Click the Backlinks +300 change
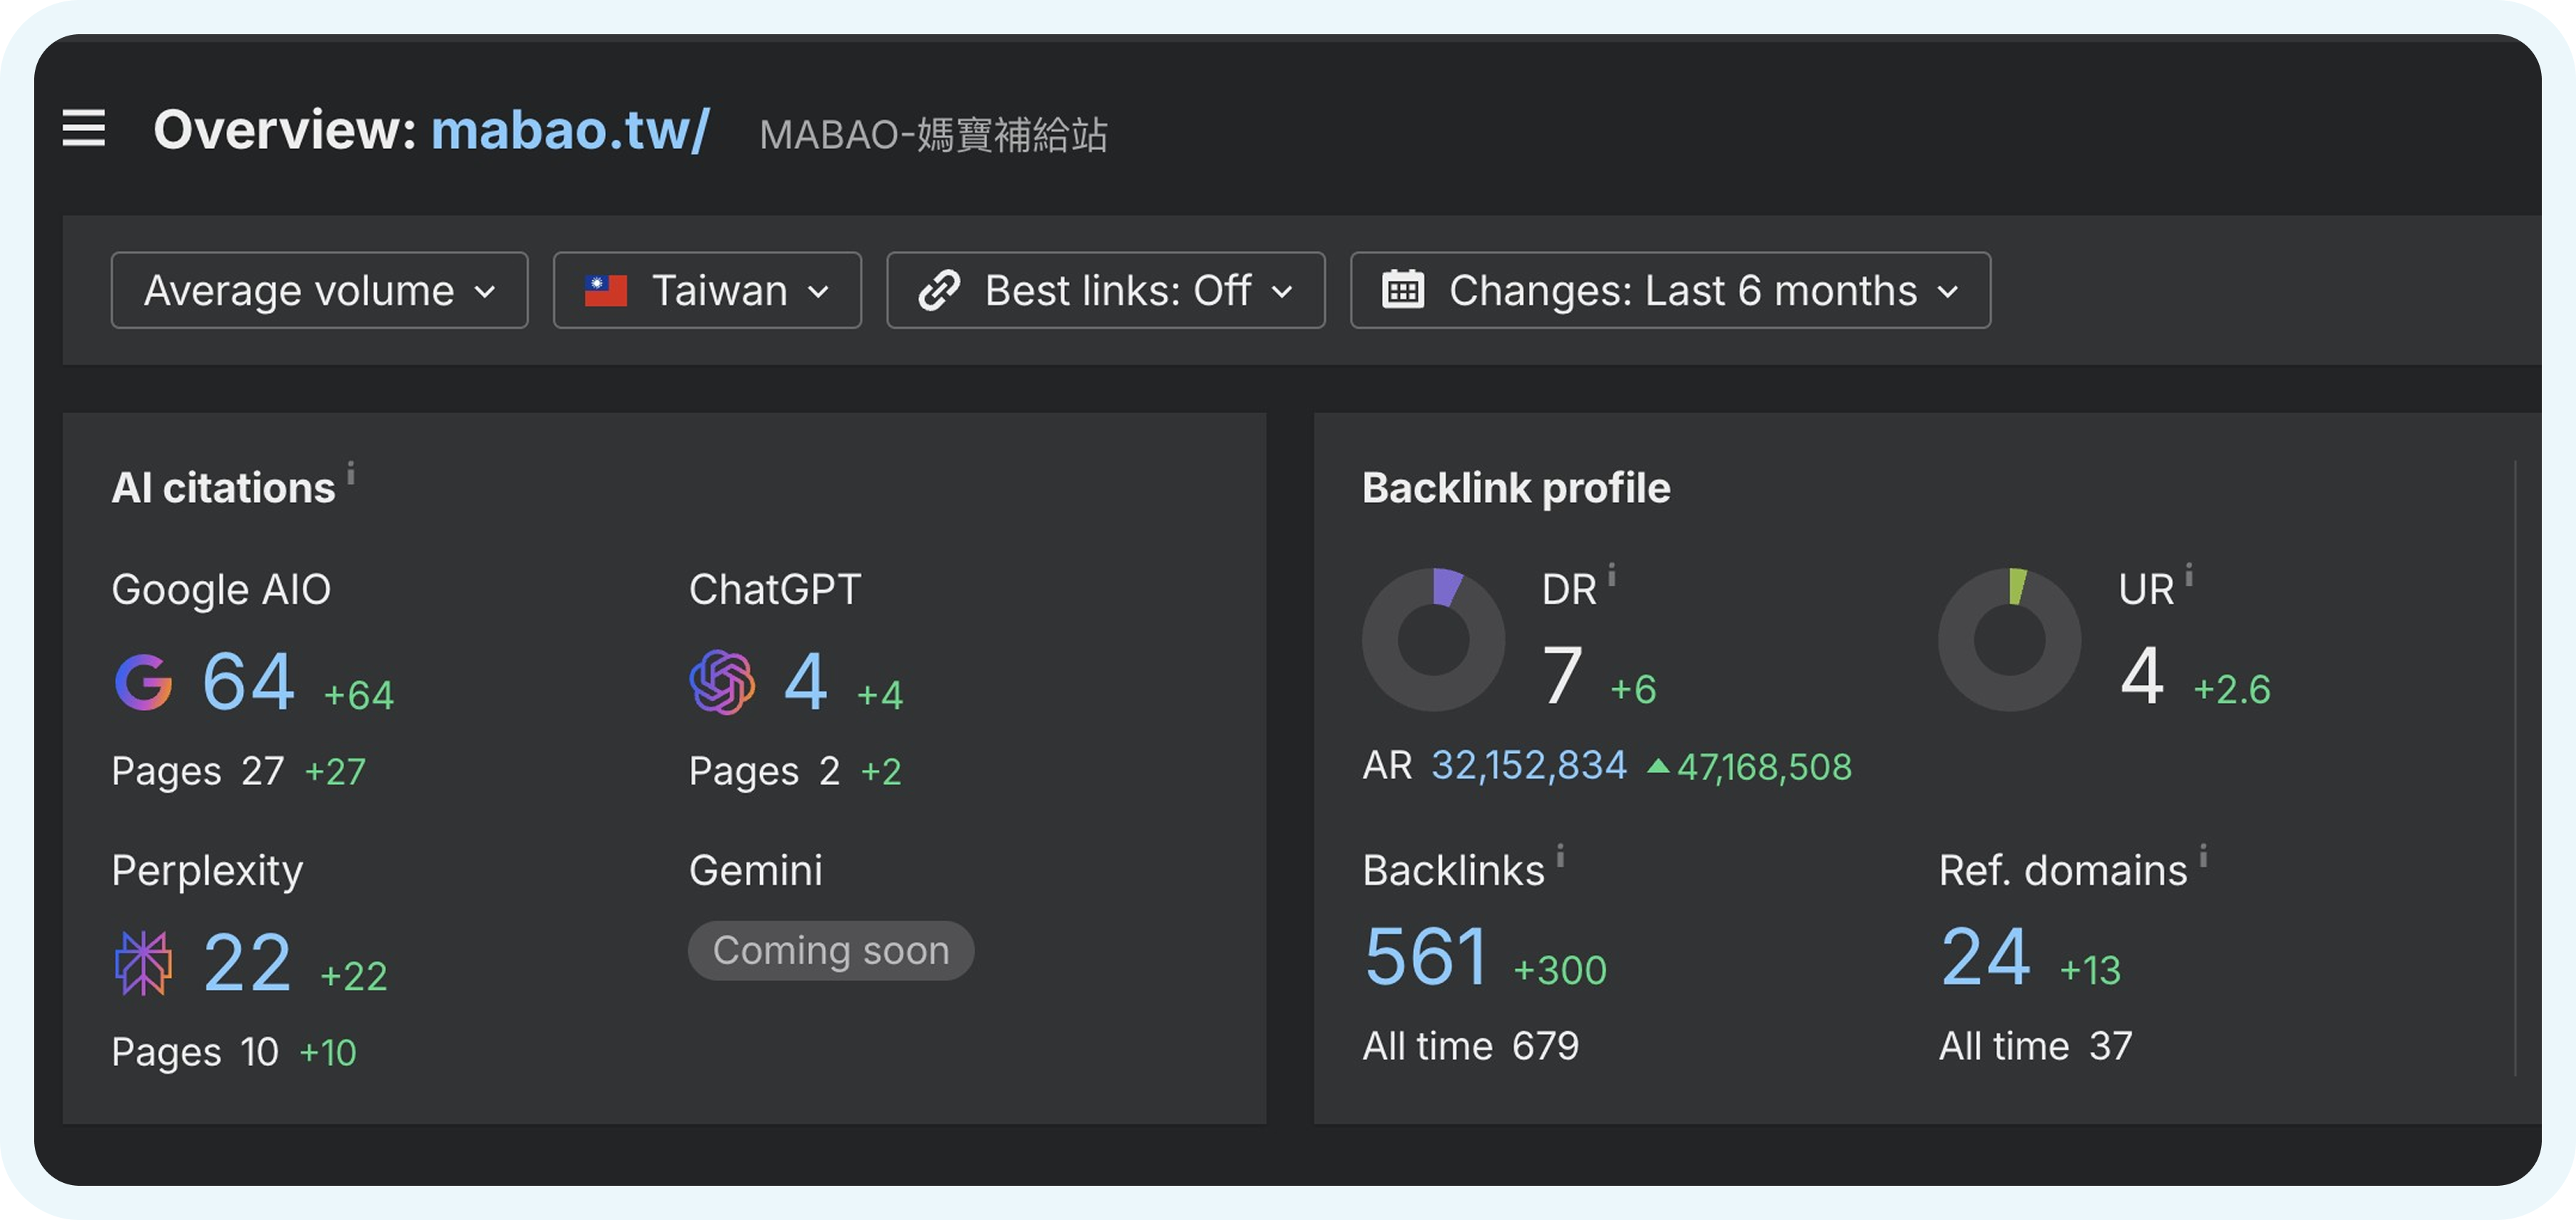2576x1220 pixels. pyautogui.click(x=1560, y=970)
